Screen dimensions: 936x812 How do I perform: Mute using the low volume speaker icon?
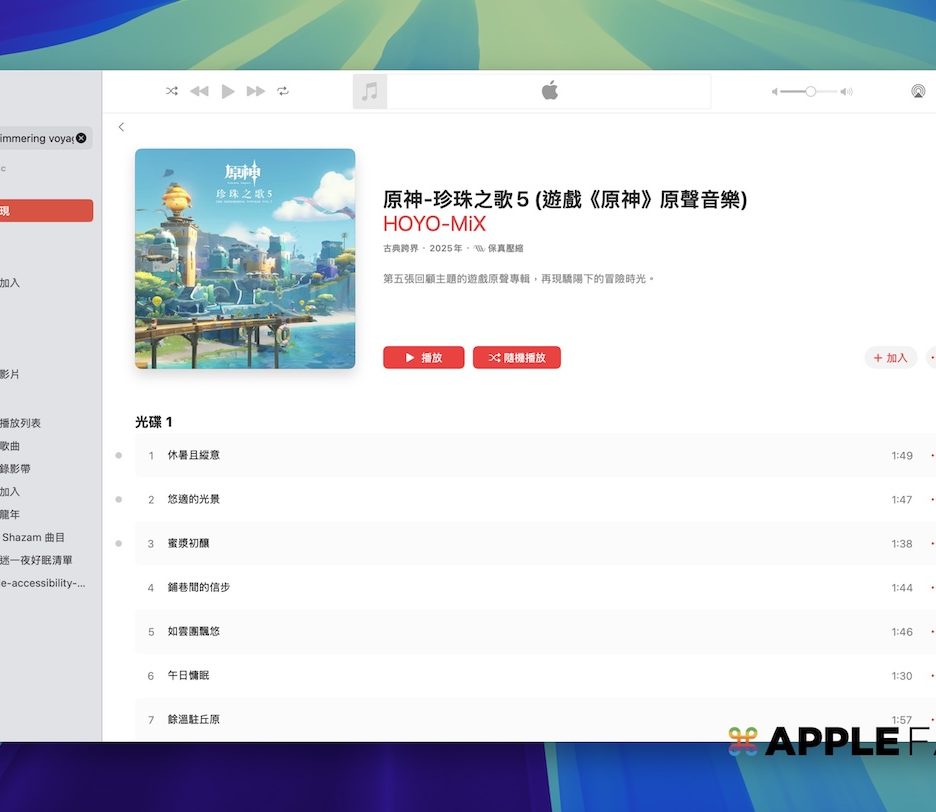[x=774, y=92]
